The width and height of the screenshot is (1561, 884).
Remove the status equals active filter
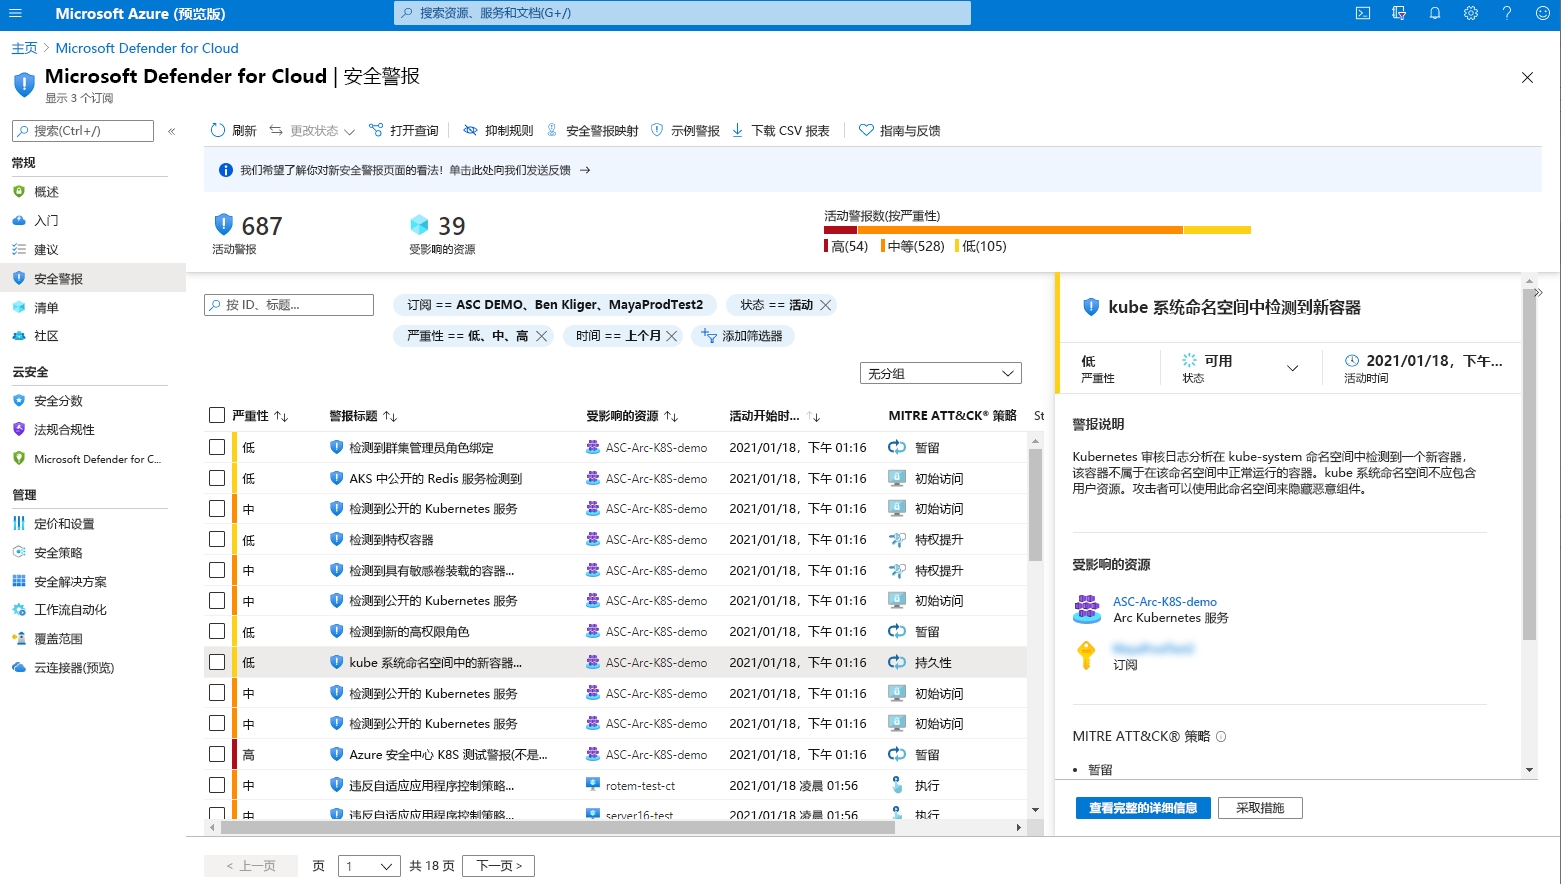pos(826,305)
